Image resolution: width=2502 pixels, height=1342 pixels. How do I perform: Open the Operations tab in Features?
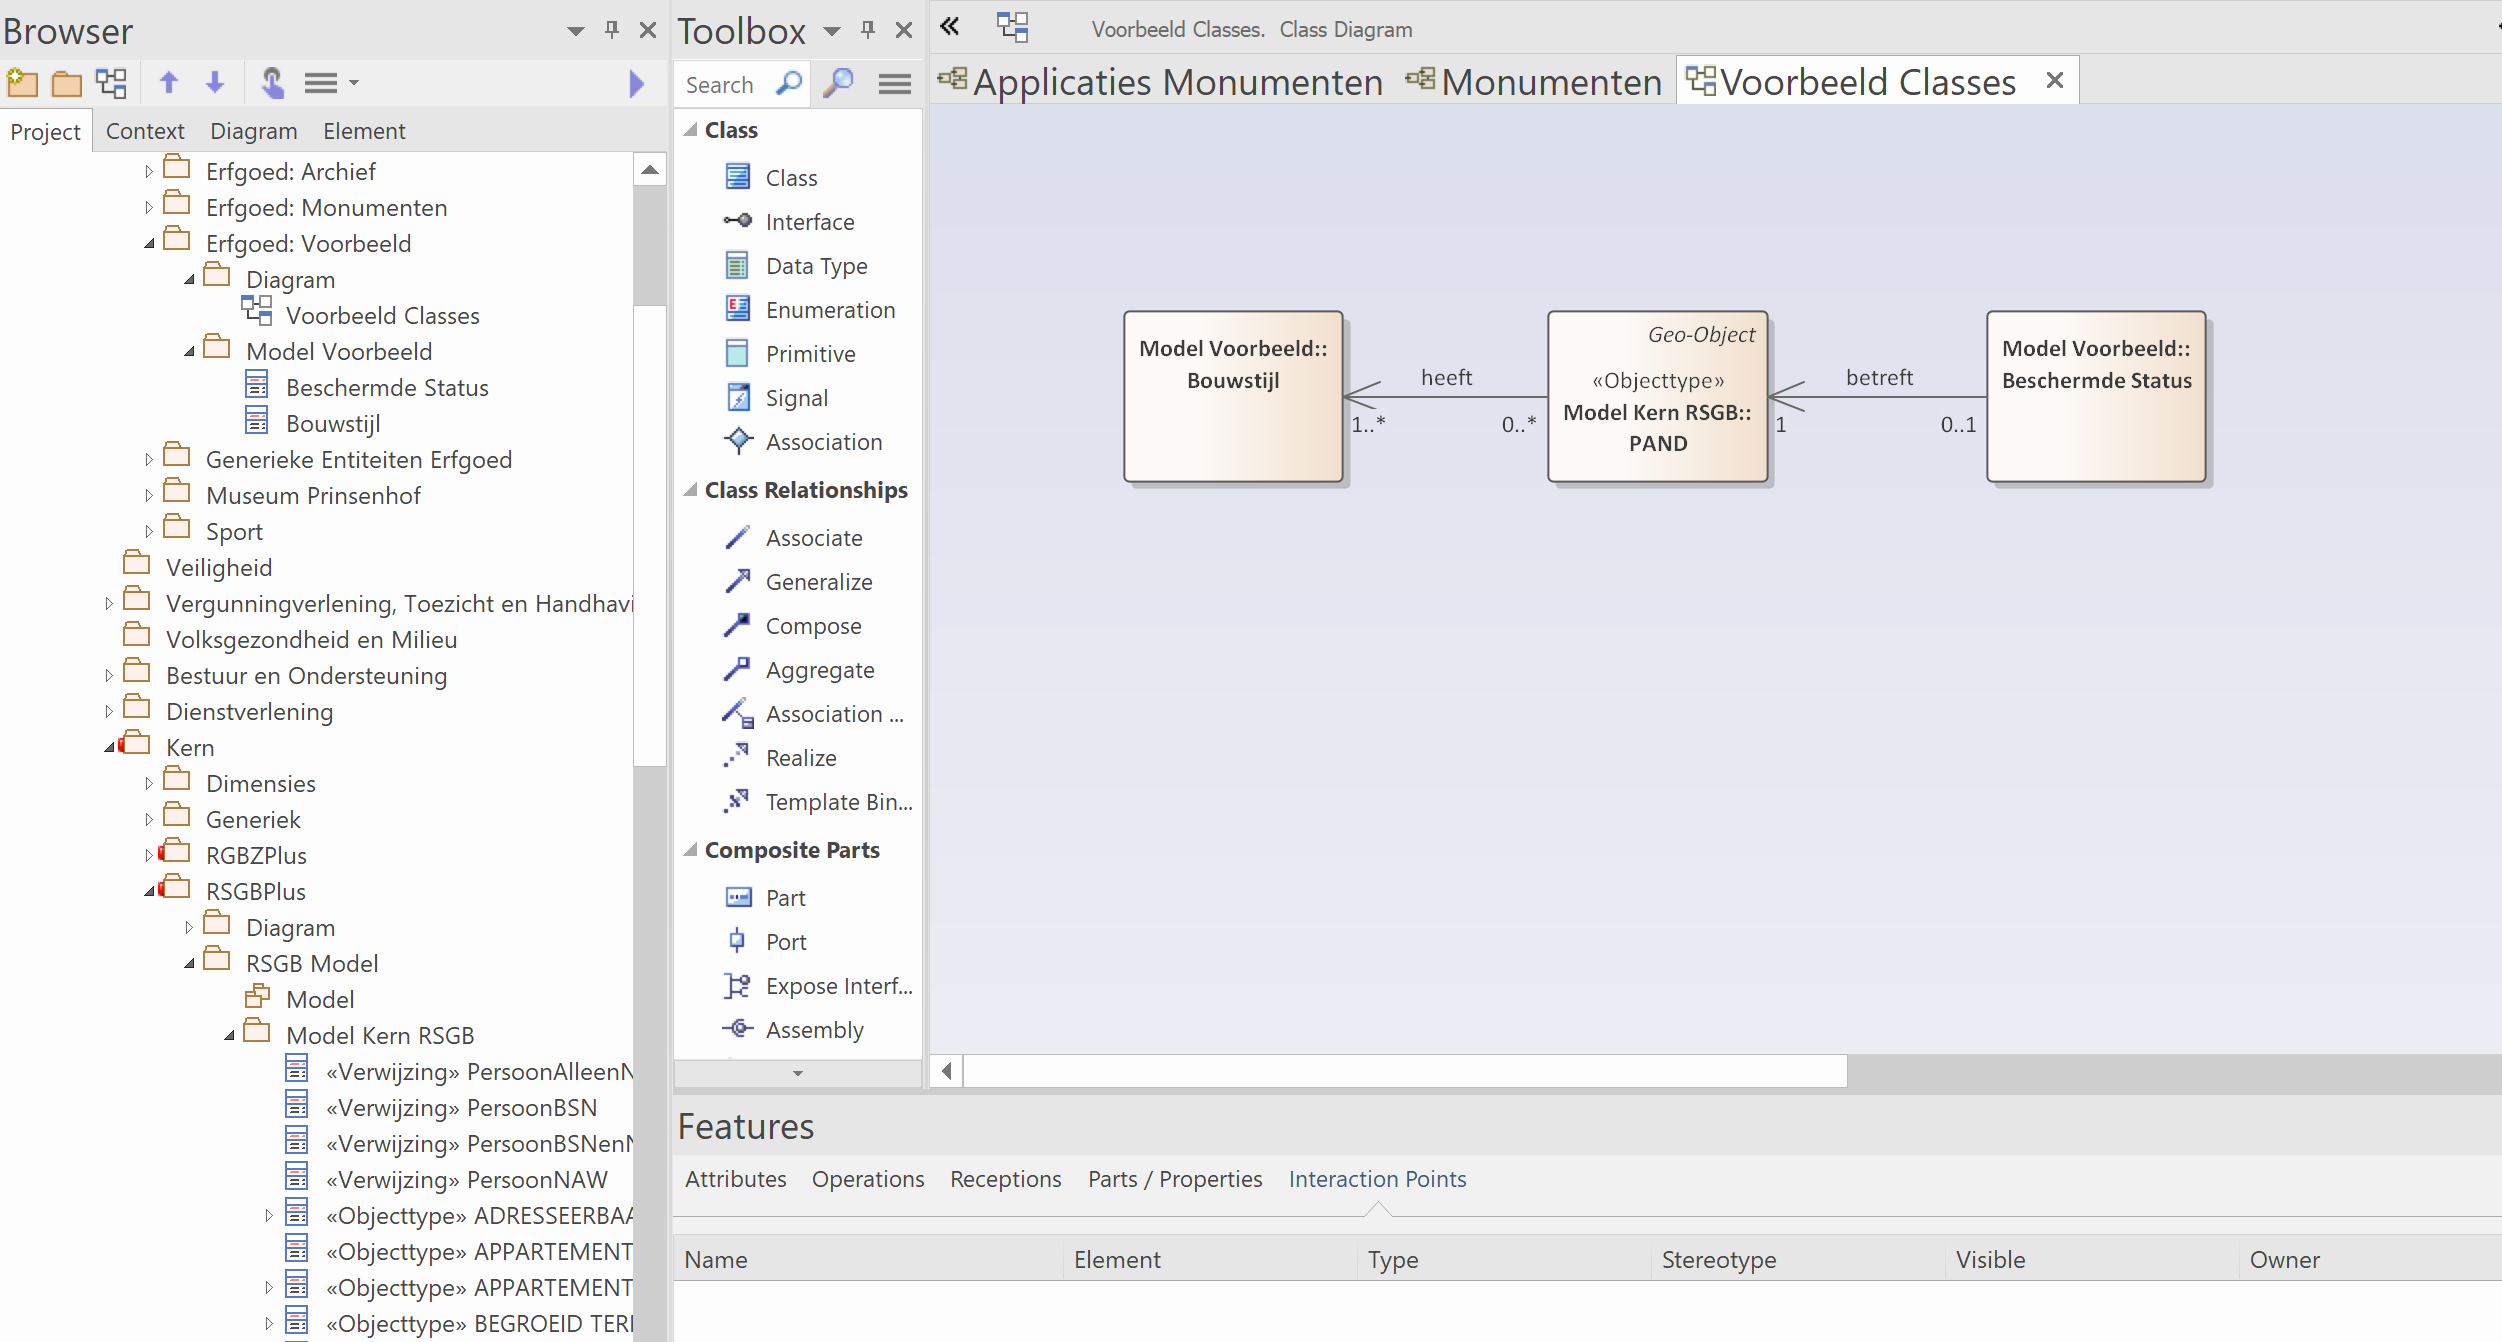[867, 1179]
